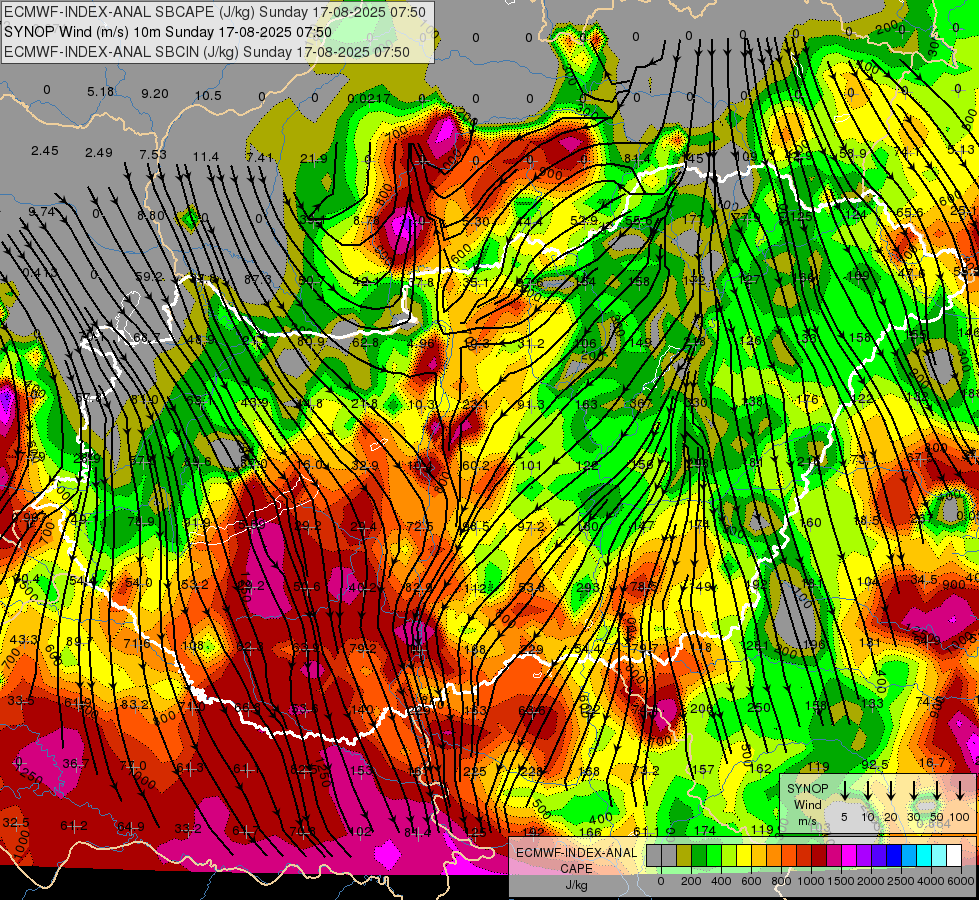Click the map value 9.74
This screenshot has height=900, width=979.
[x=42, y=212]
